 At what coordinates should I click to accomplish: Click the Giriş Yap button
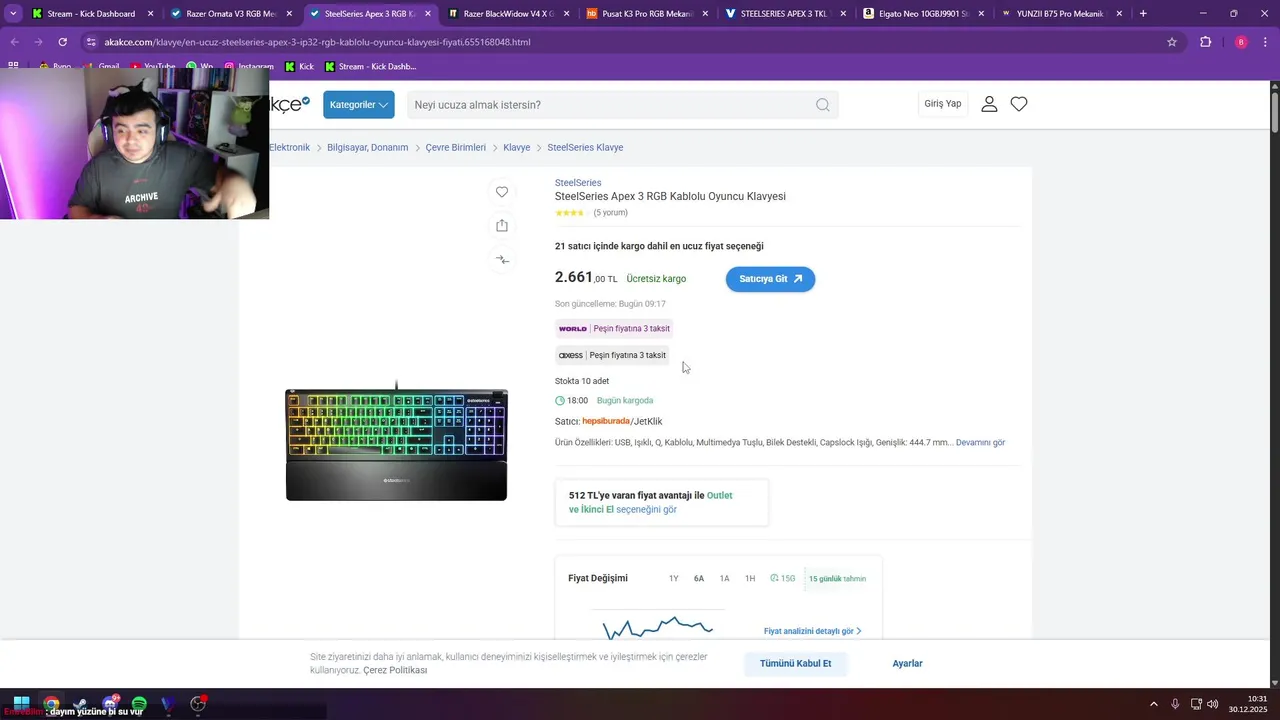coord(942,104)
